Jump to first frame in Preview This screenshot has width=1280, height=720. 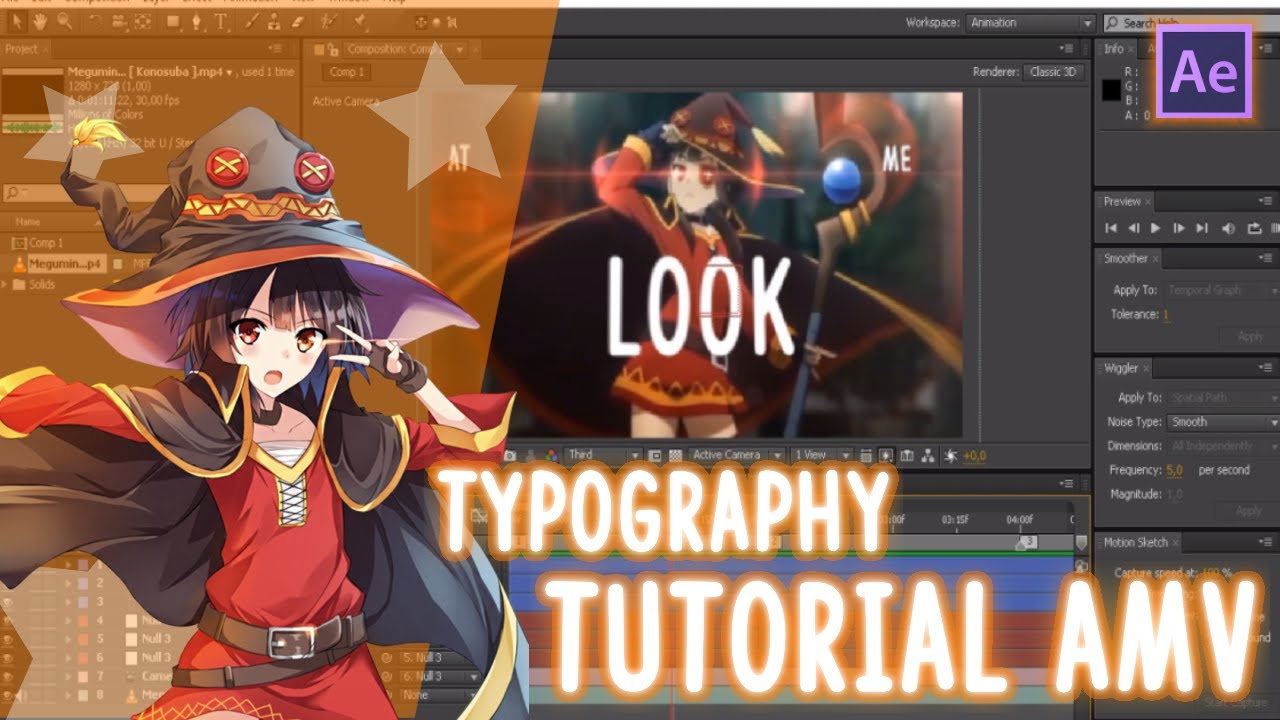pyautogui.click(x=1111, y=229)
